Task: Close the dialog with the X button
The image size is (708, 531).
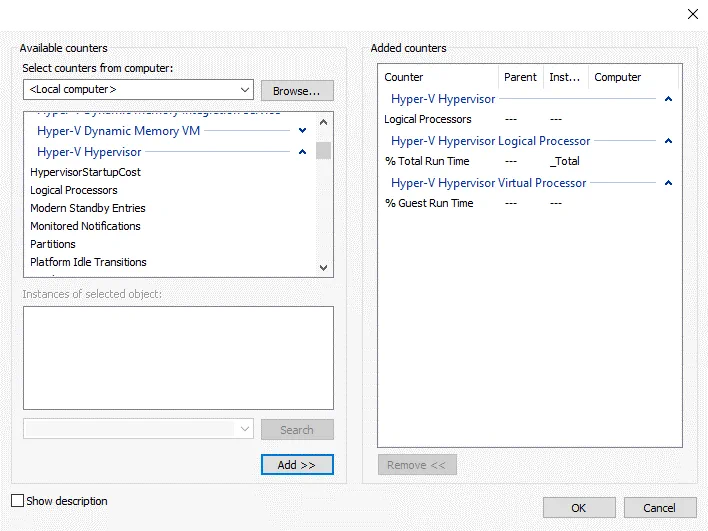Action: (692, 14)
